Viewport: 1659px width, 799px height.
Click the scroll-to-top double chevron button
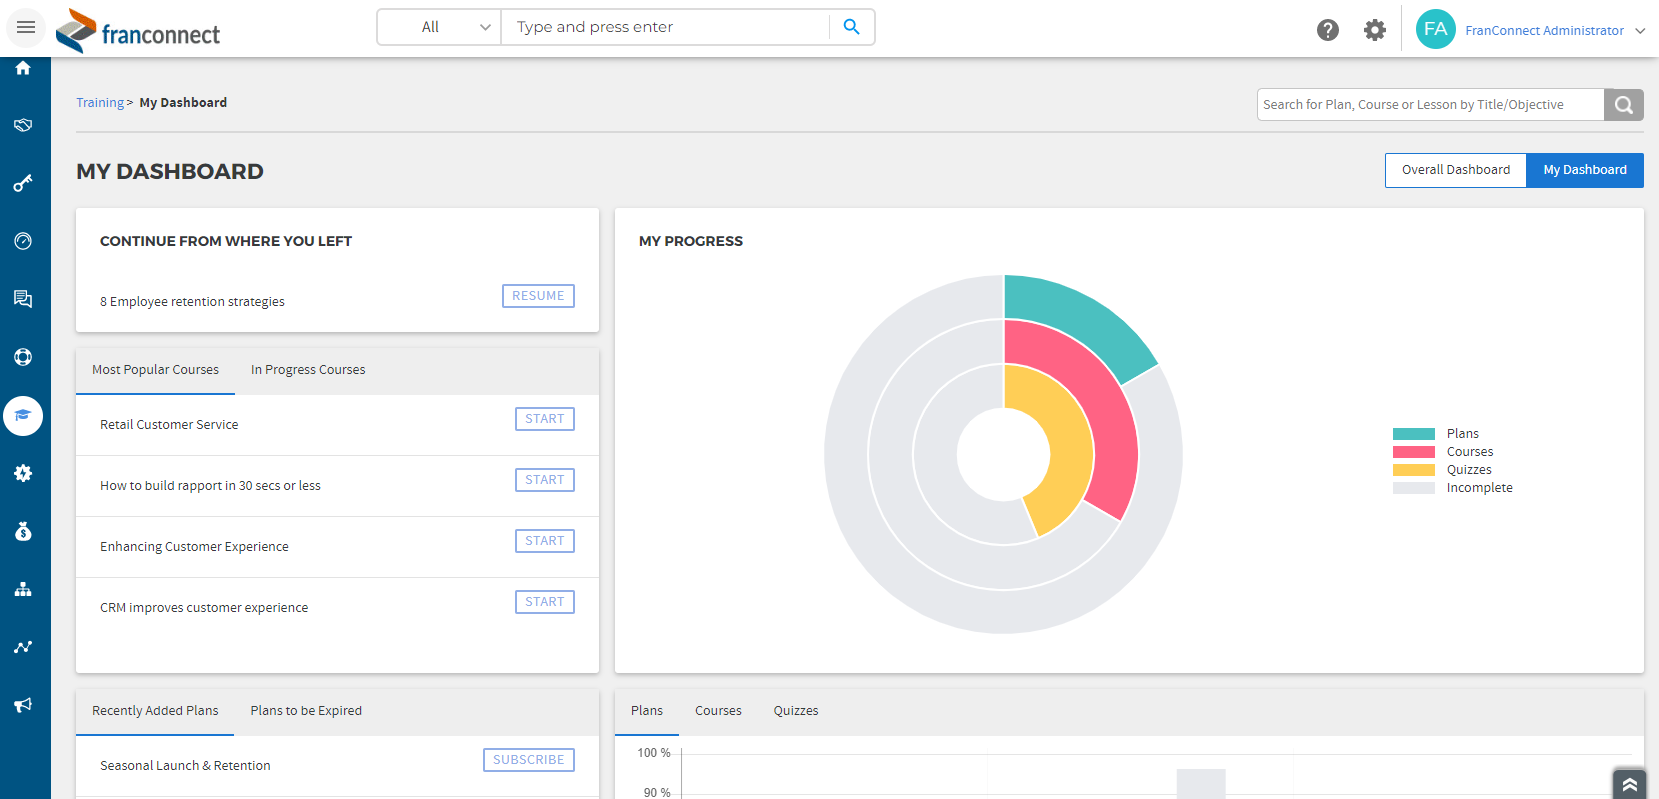(1629, 784)
